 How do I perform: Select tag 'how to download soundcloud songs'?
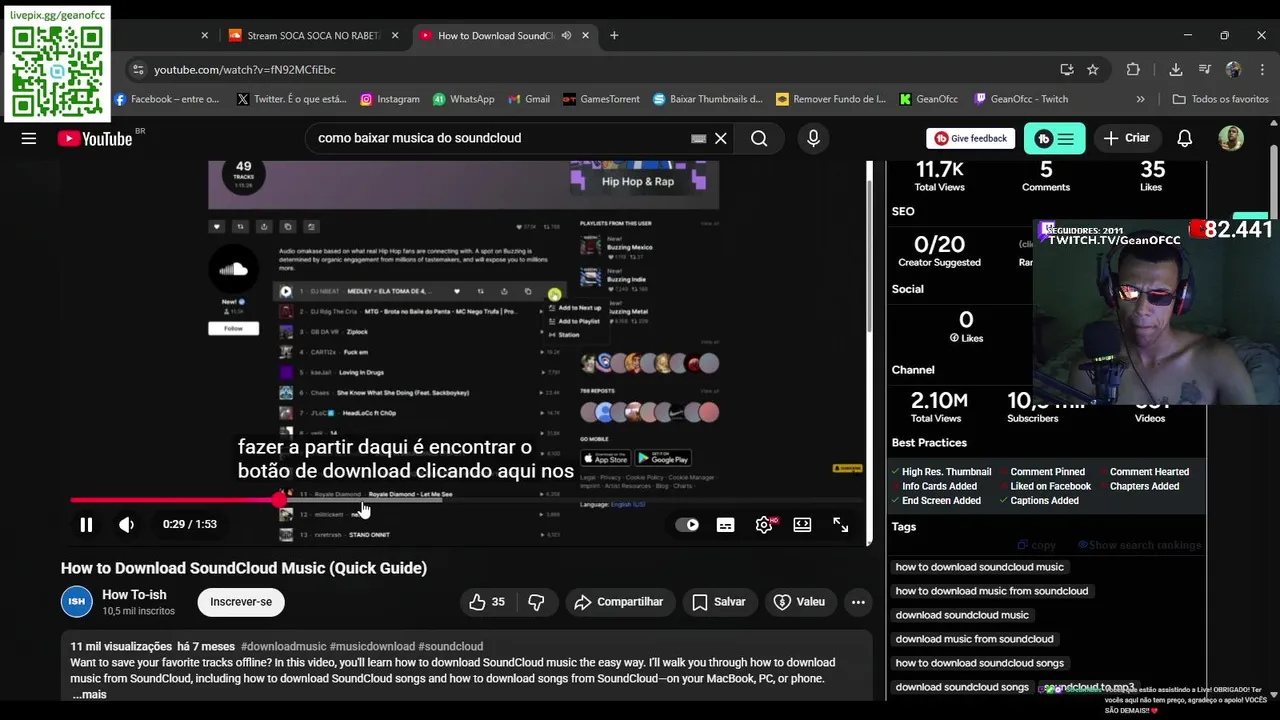tap(979, 663)
